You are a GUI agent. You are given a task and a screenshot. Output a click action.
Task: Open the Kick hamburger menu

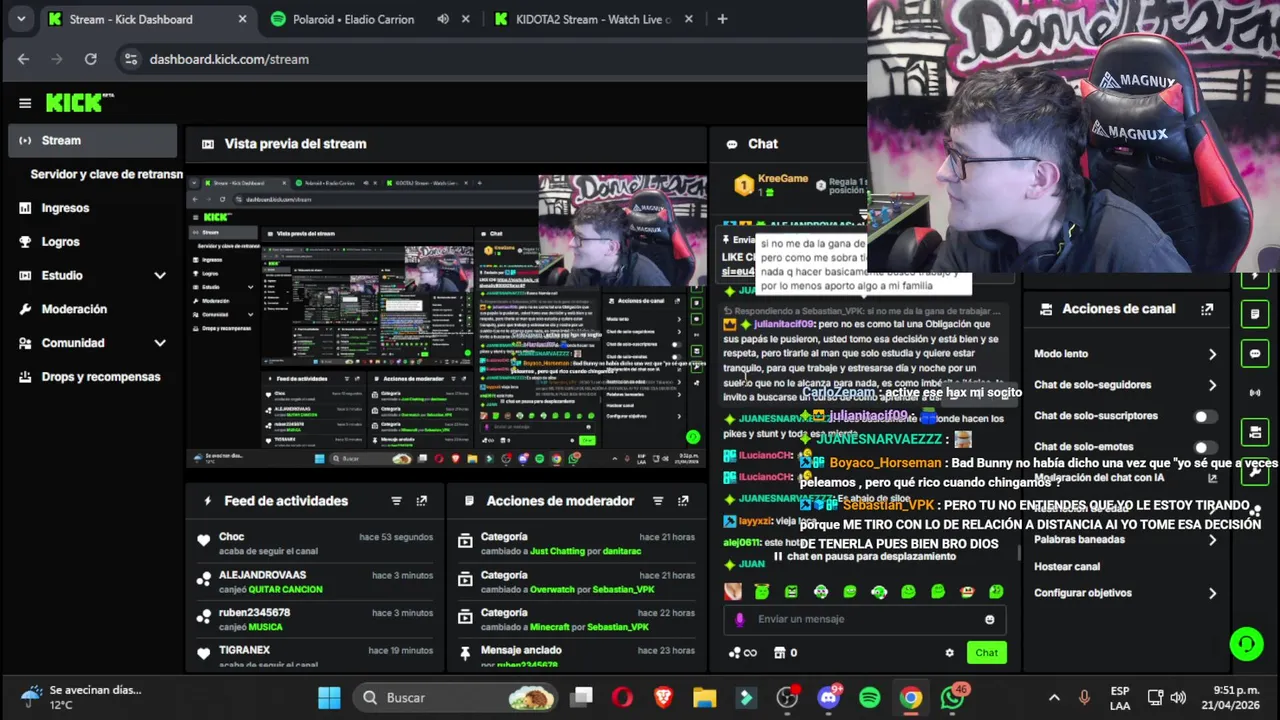pos(25,103)
